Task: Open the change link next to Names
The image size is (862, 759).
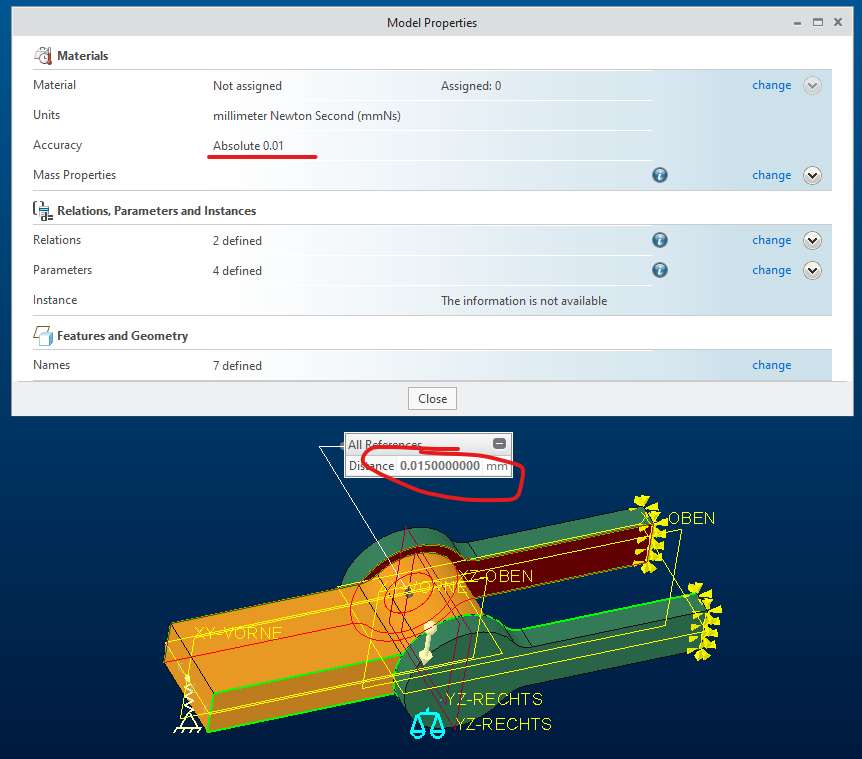Action: point(771,365)
